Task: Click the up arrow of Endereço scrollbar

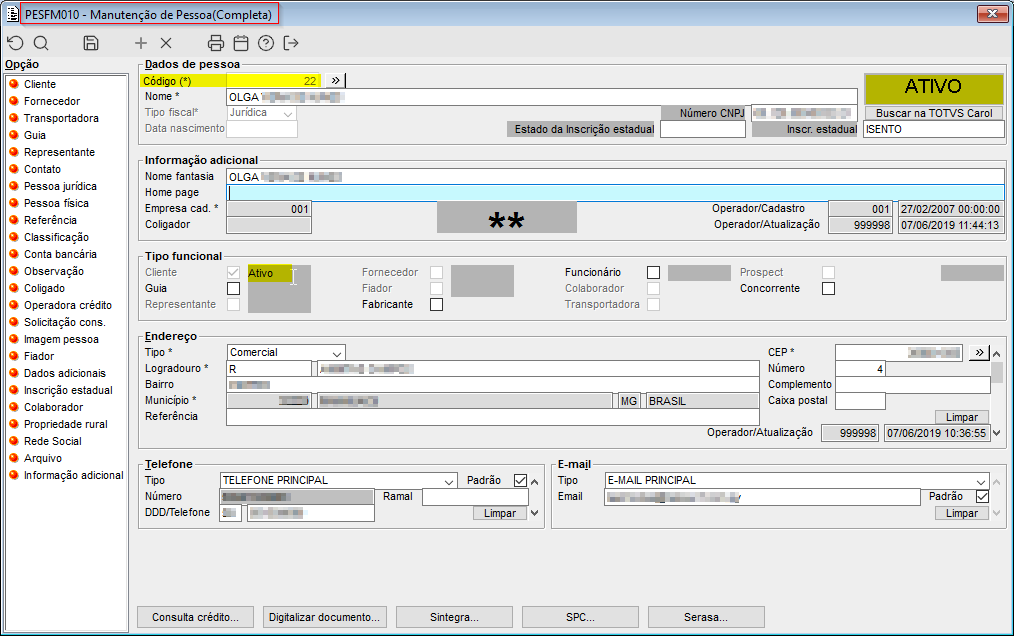Action: click(997, 354)
